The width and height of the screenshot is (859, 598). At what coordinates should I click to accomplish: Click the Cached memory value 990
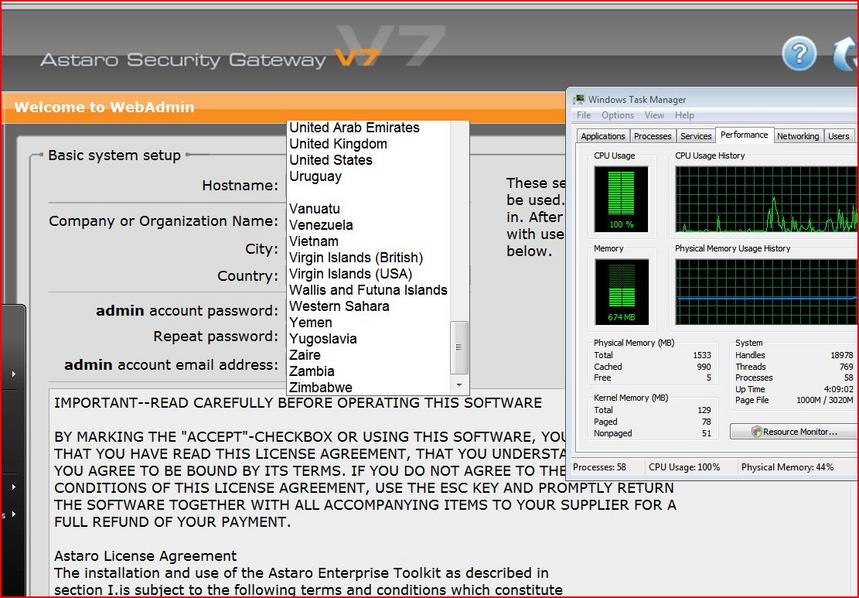[x=704, y=367]
